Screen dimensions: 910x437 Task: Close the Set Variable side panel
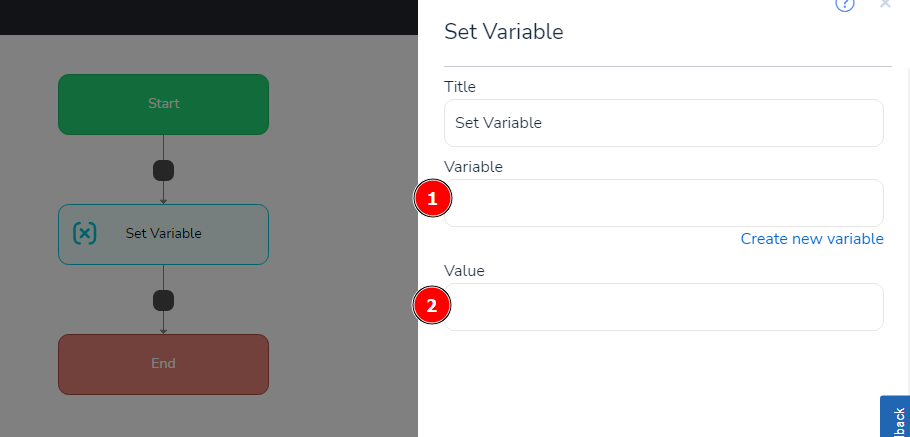coord(885,3)
